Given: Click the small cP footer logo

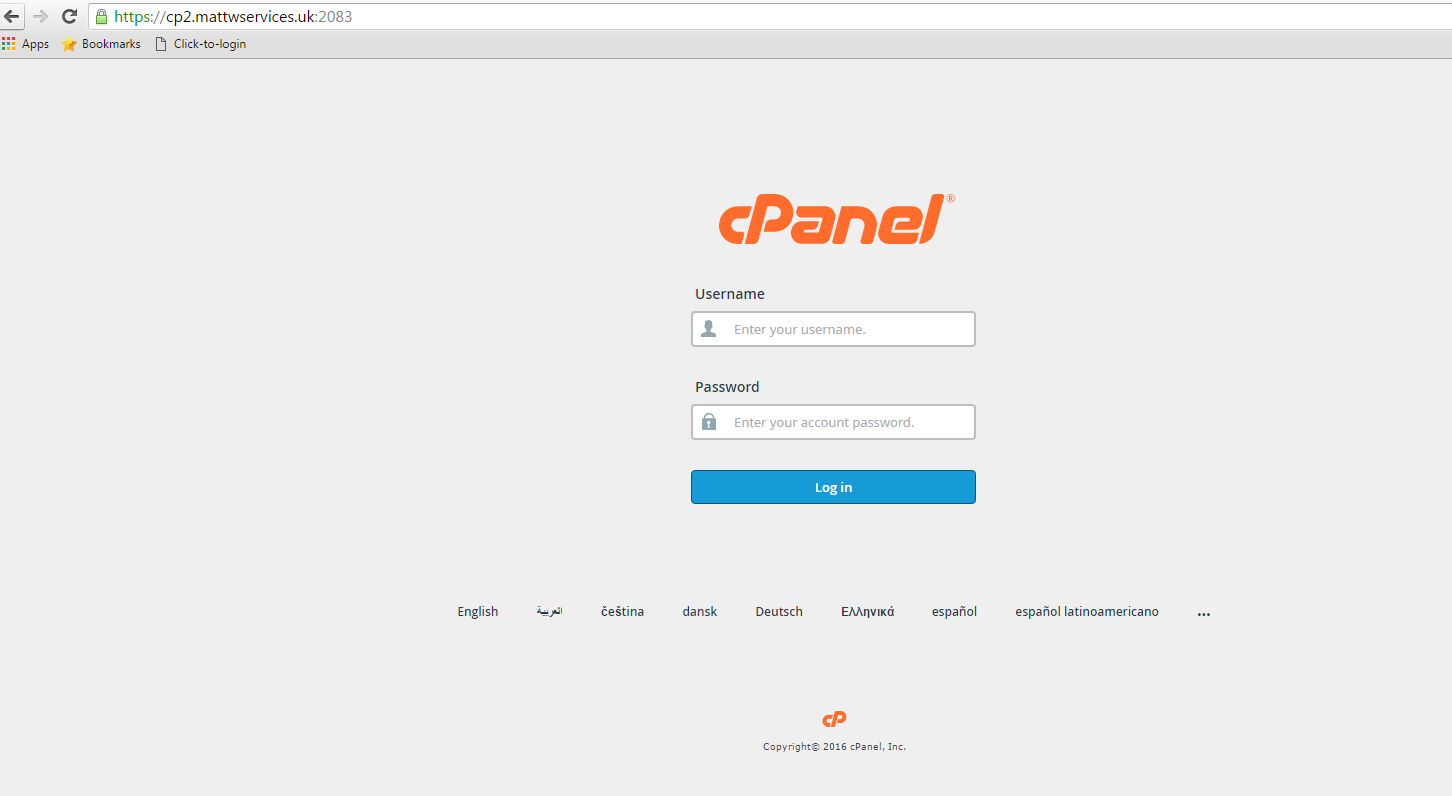Looking at the screenshot, I should pos(834,719).
